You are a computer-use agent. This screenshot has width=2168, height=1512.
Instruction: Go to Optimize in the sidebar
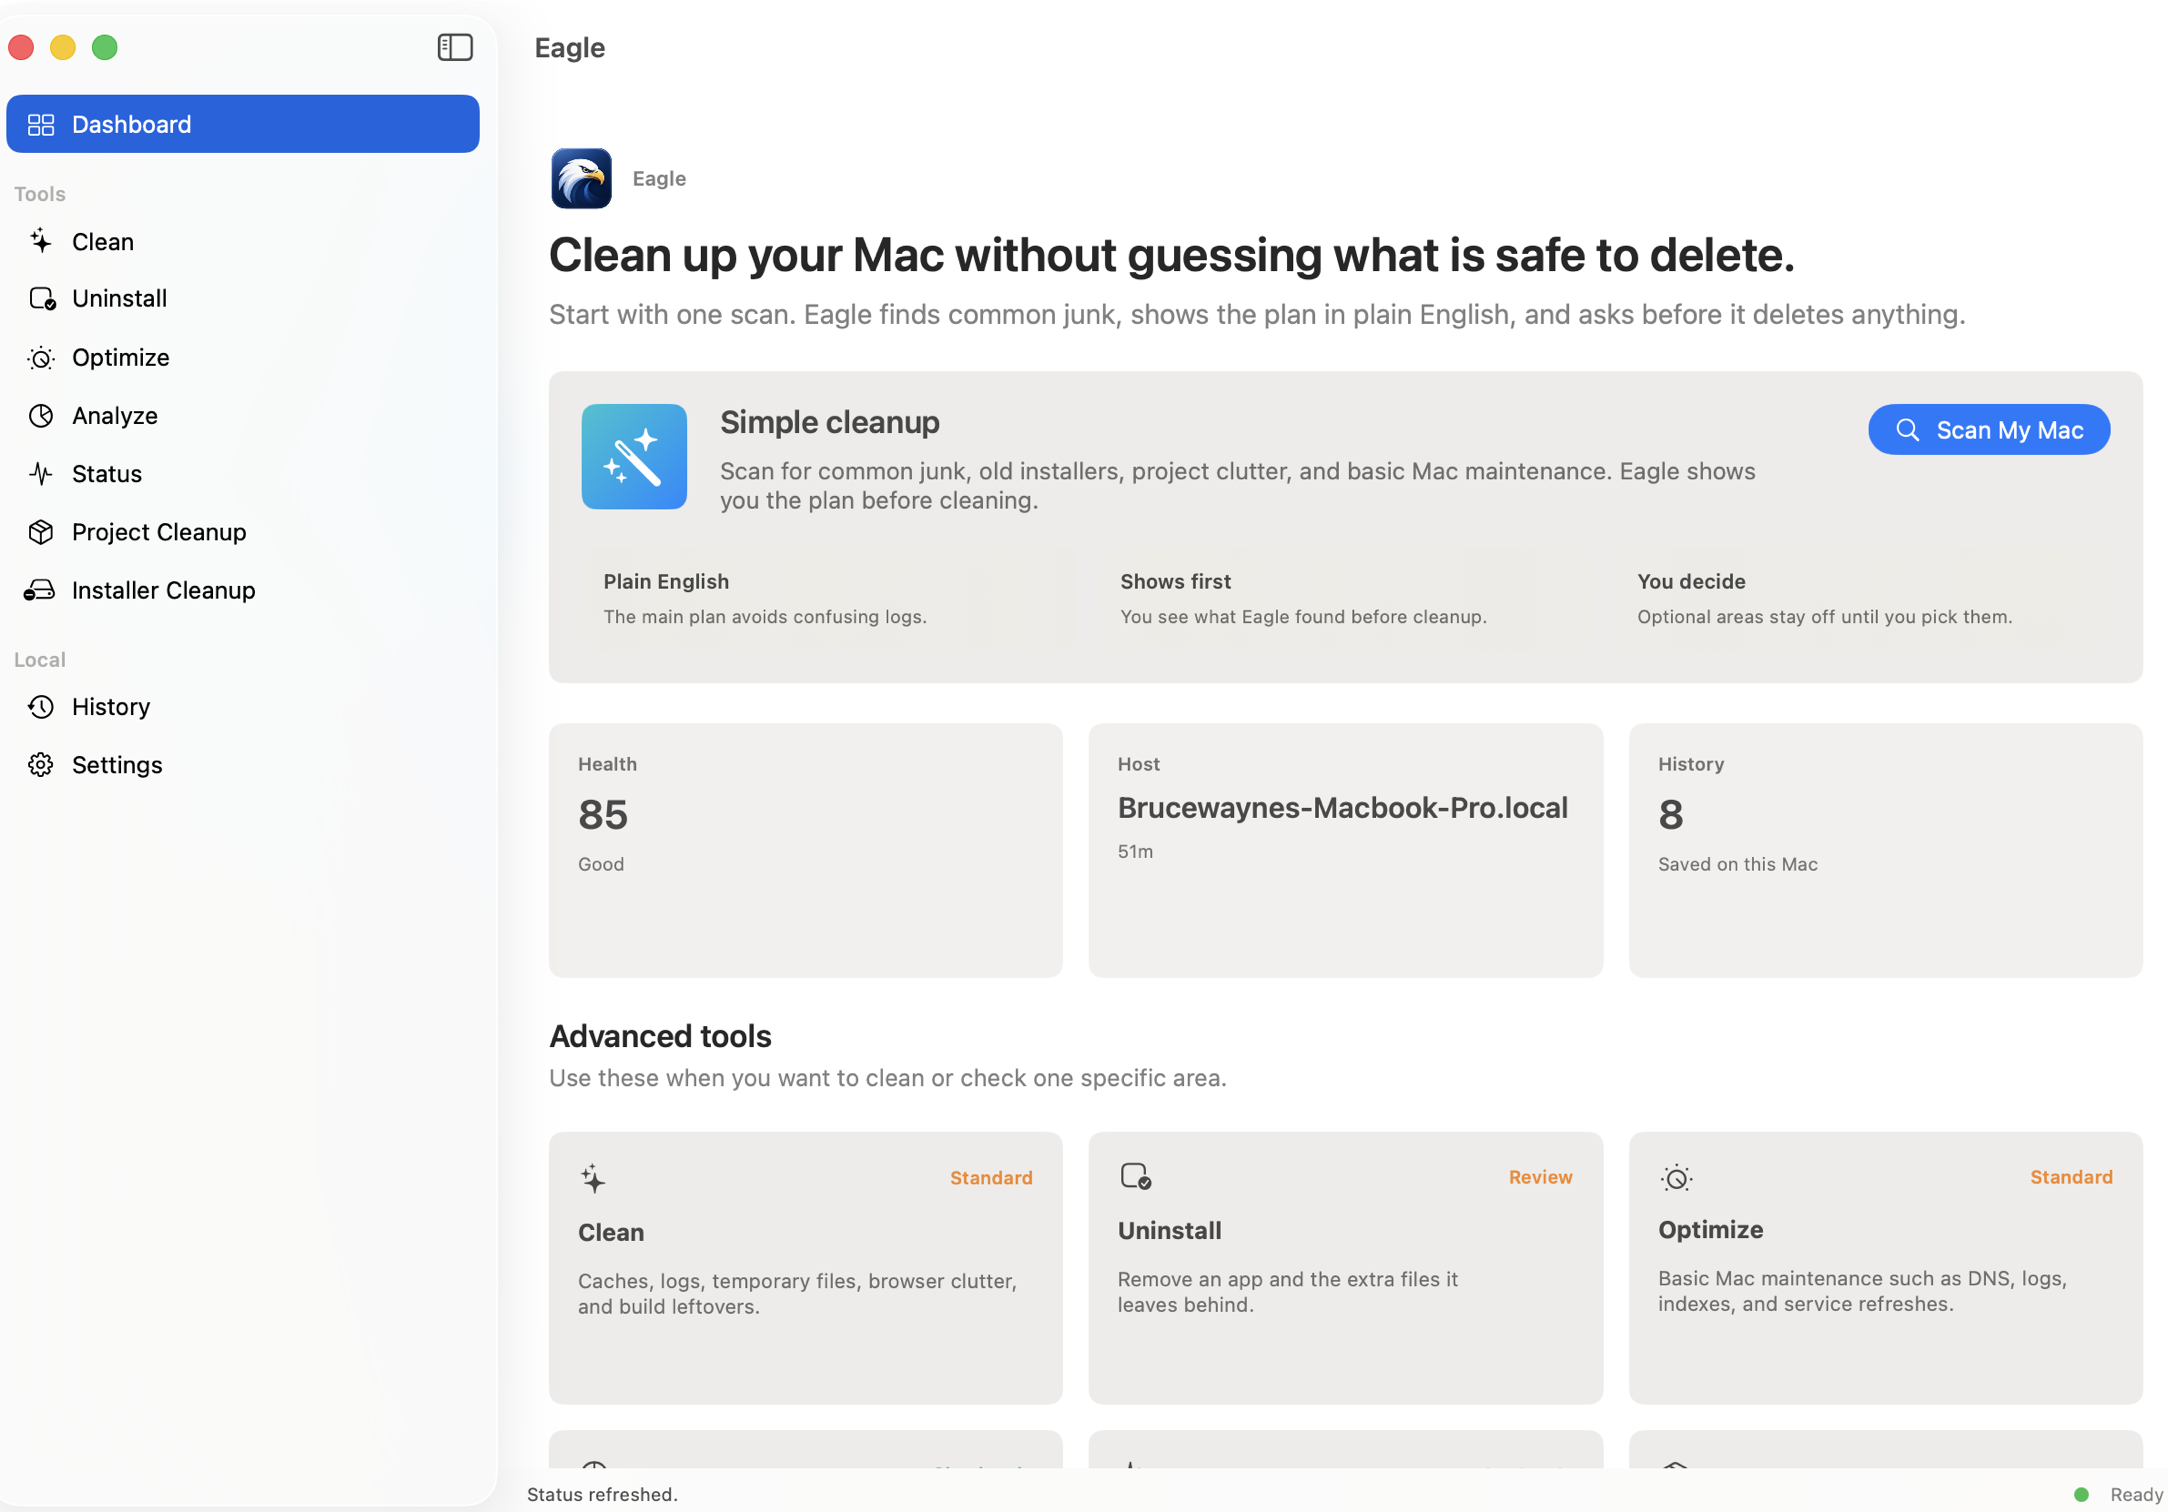(243, 357)
